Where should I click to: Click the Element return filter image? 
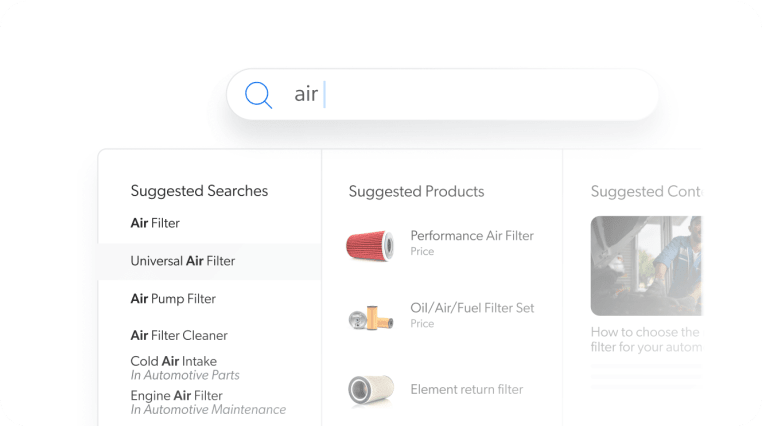[x=370, y=390]
